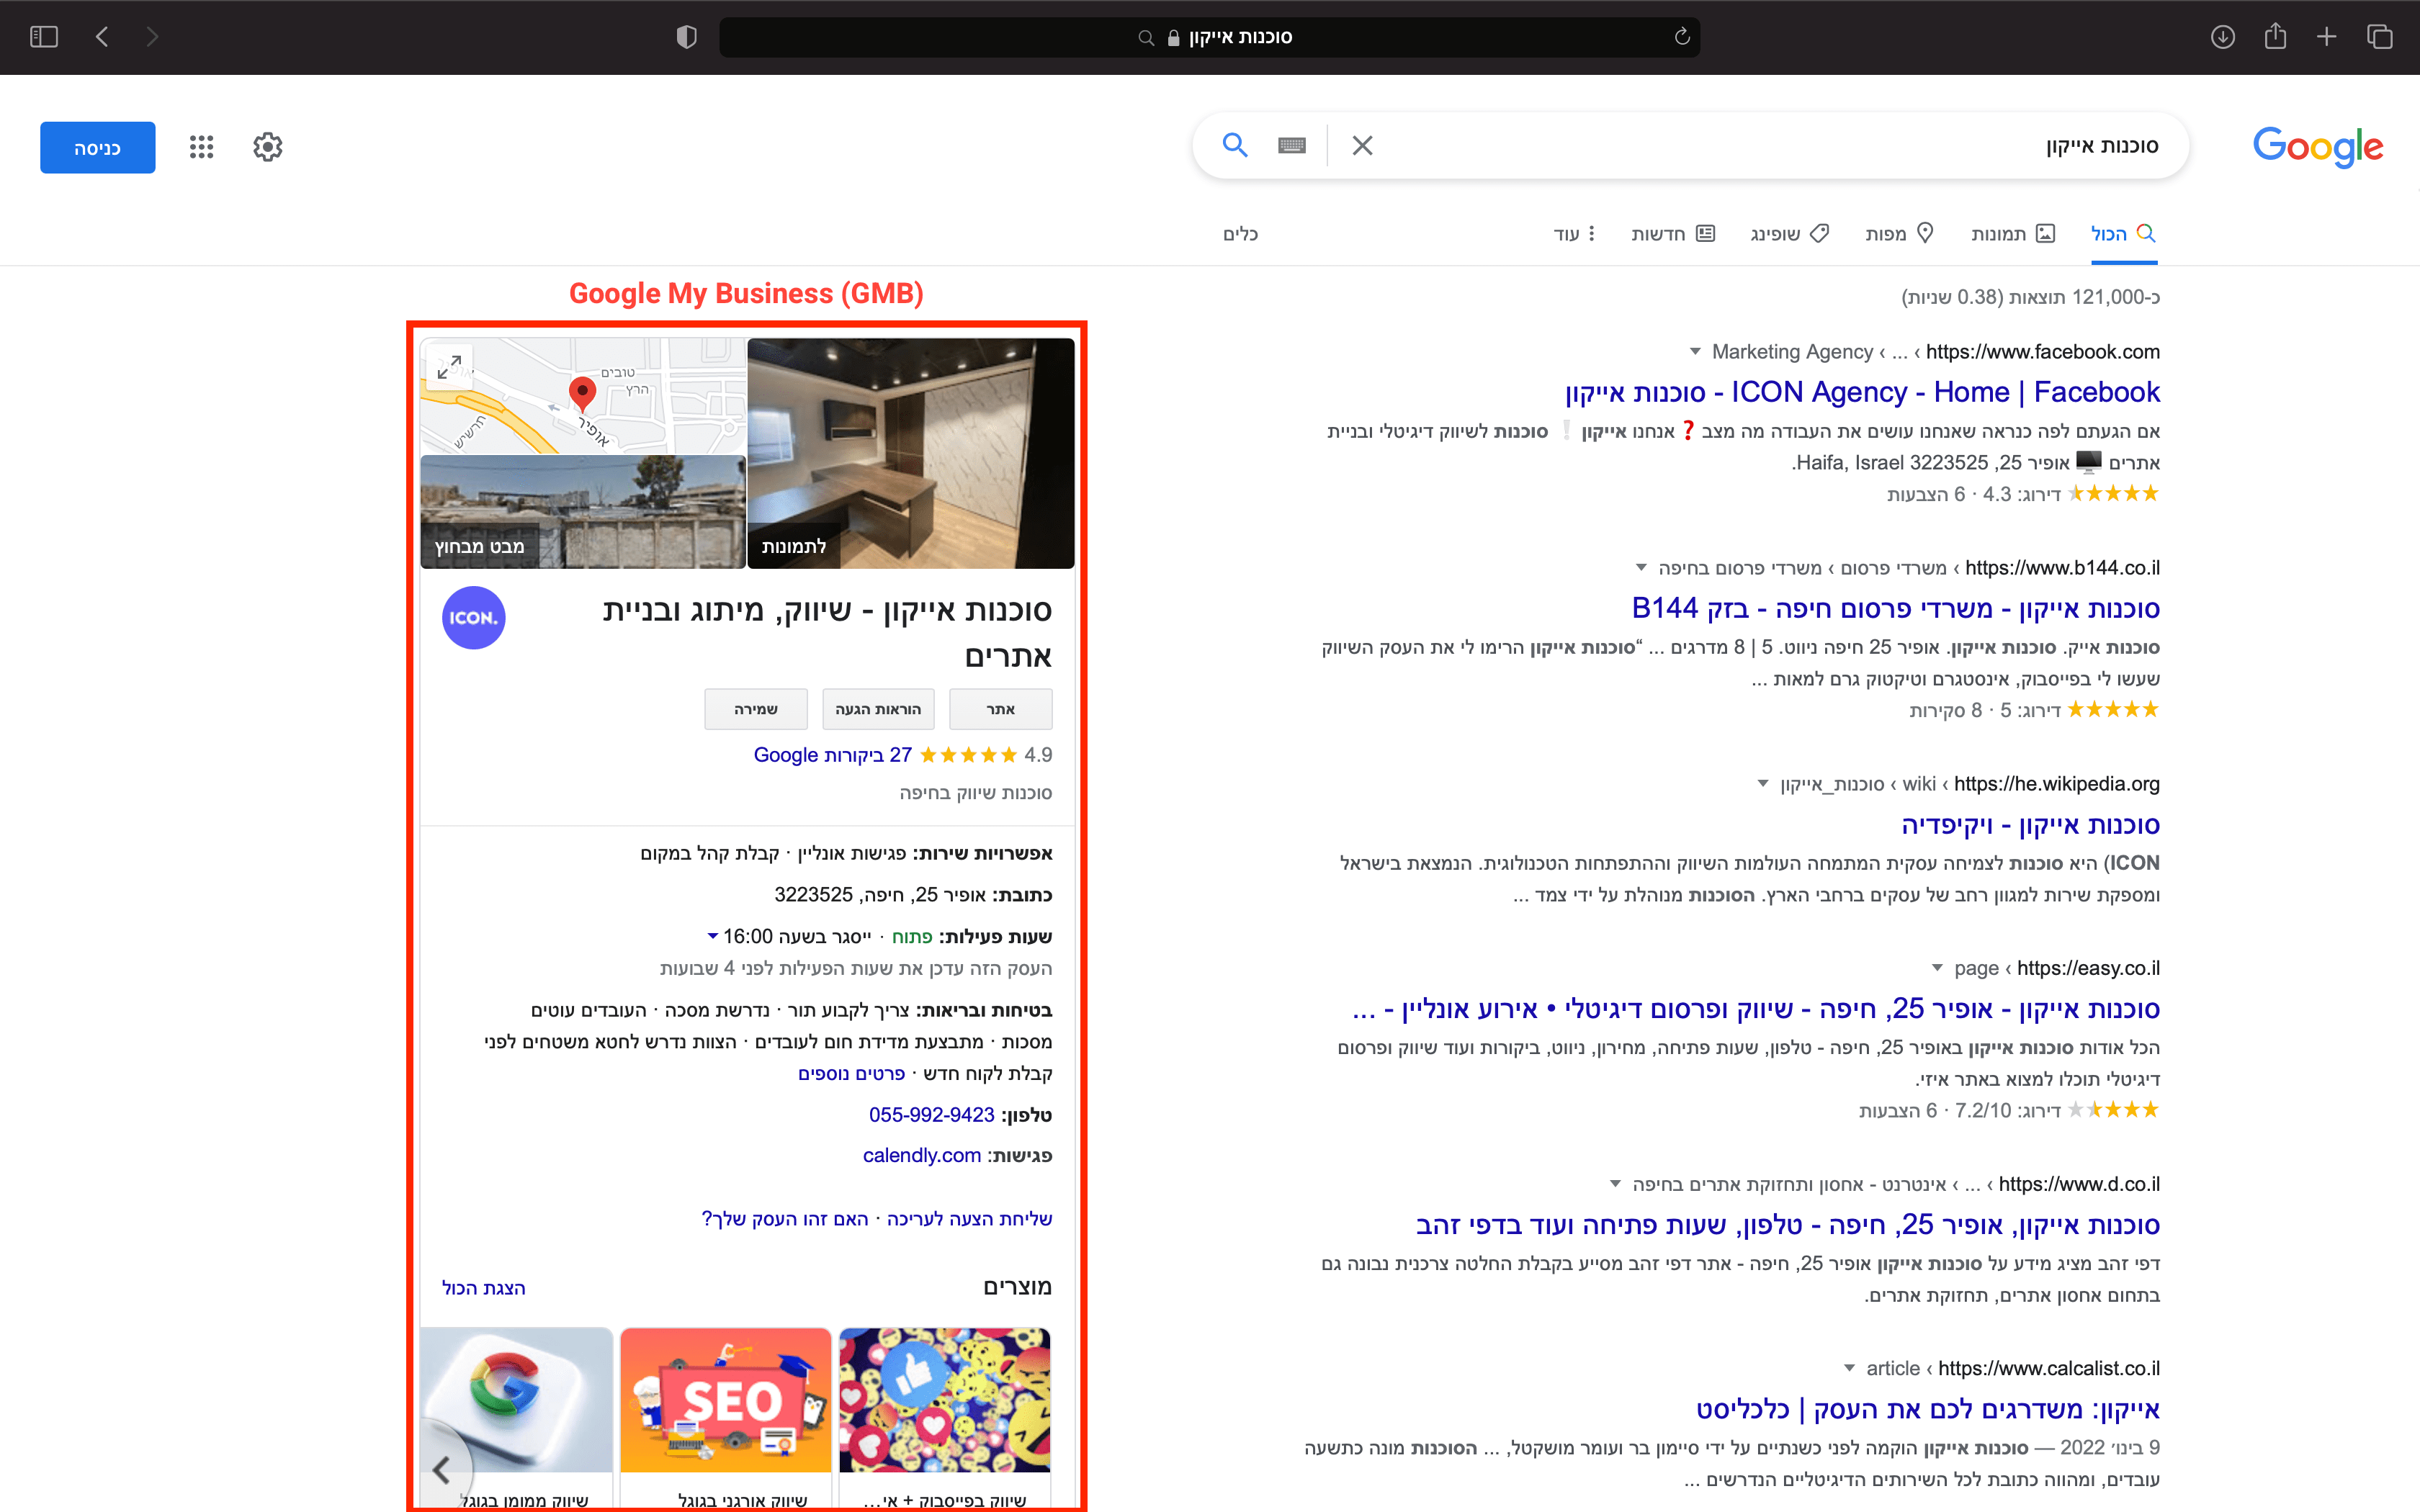2420x1512 pixels.
Task: Switch to the חדשות news tab
Action: point(1673,234)
